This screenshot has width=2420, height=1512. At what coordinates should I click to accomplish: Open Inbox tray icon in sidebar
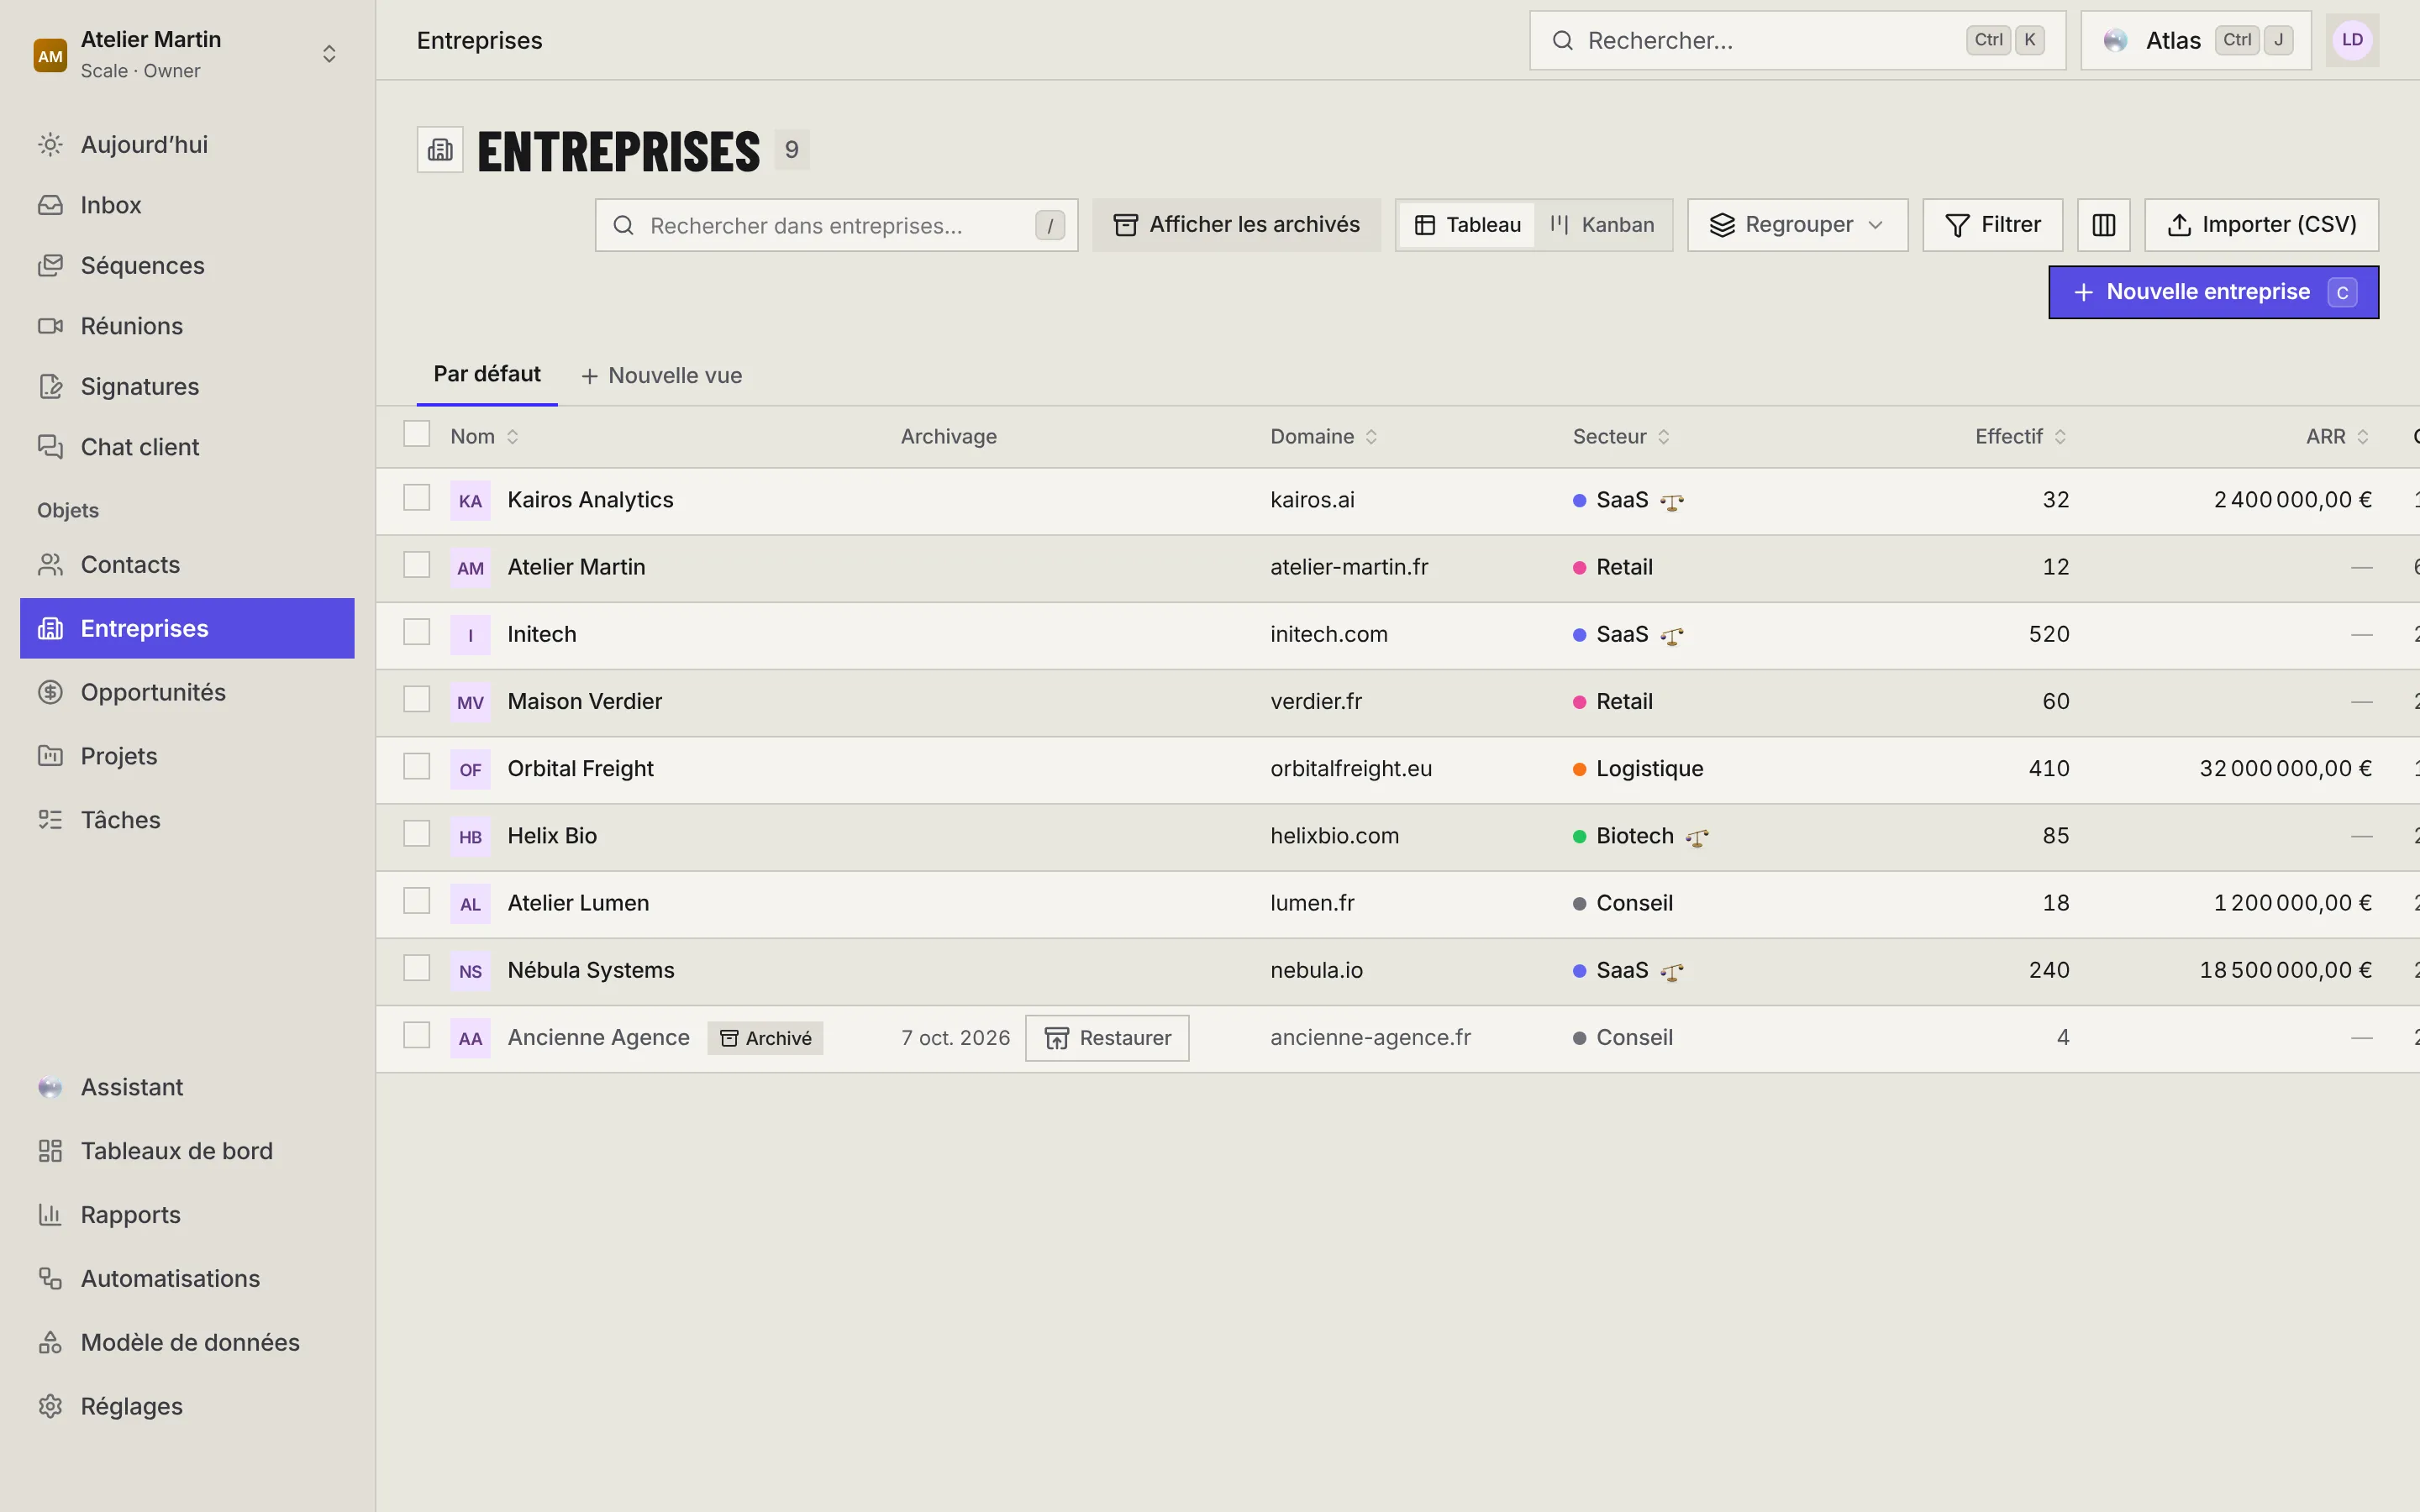(x=50, y=205)
